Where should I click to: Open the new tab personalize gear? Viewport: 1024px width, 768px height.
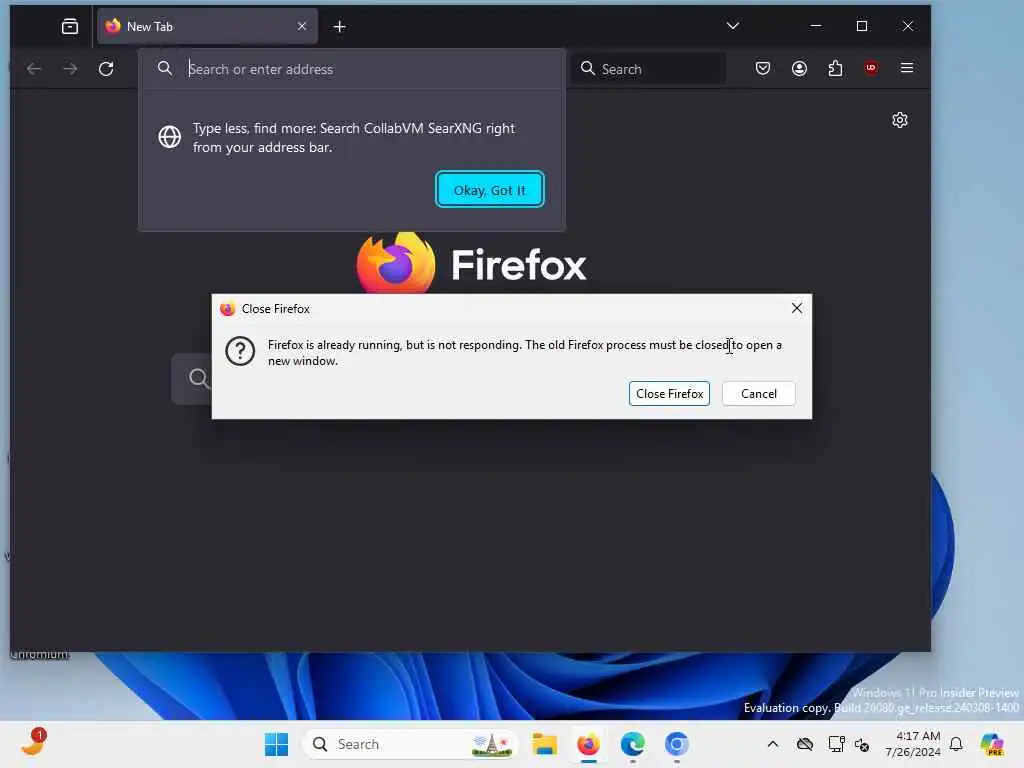(x=900, y=120)
